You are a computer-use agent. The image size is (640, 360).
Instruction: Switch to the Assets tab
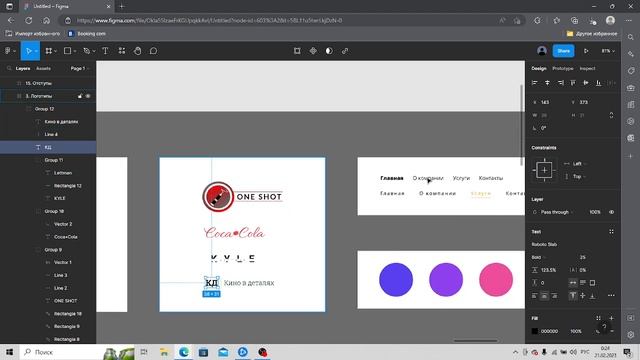[43, 69]
